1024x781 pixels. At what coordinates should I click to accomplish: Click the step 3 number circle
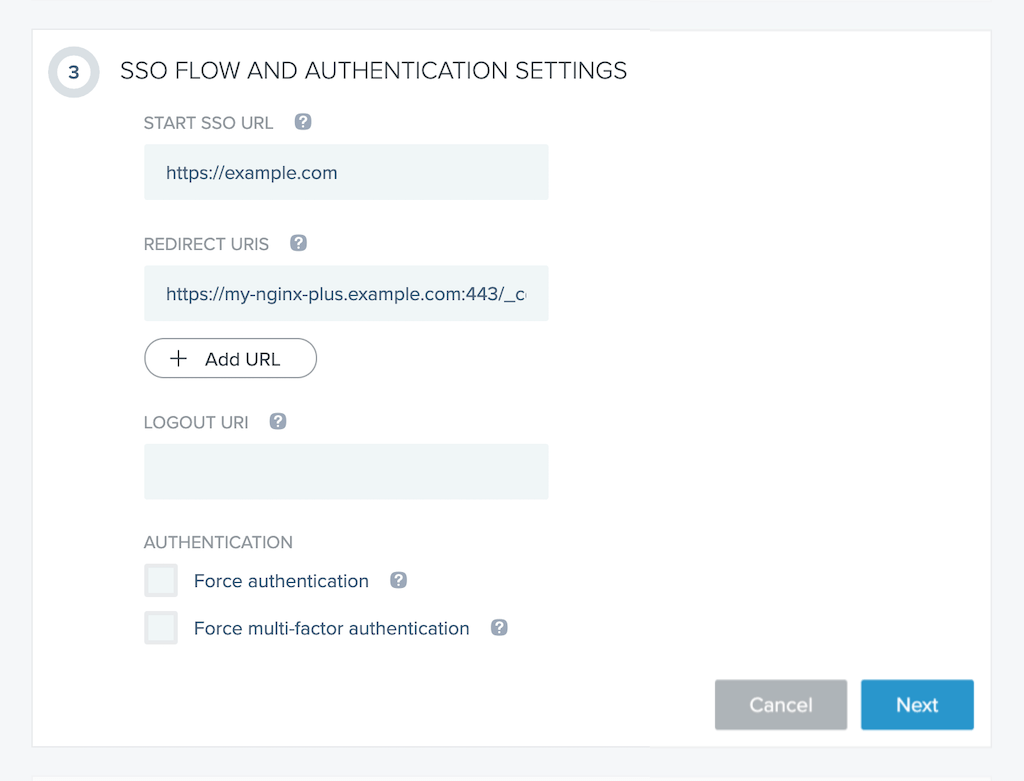pos(73,72)
